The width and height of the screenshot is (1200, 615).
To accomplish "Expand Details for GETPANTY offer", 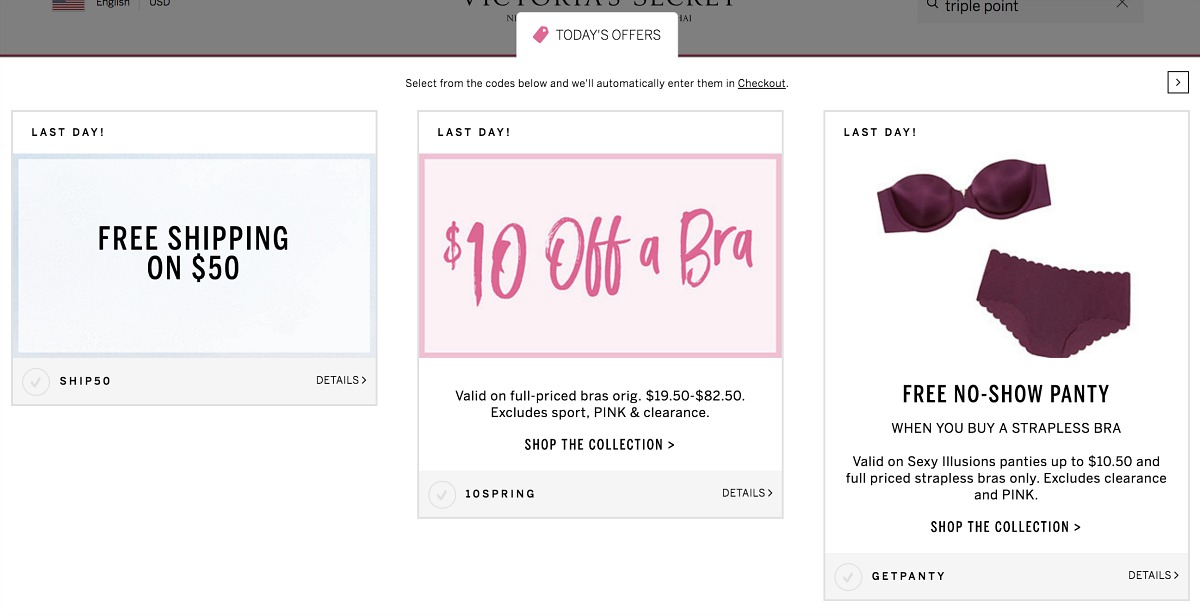I will click(1153, 575).
